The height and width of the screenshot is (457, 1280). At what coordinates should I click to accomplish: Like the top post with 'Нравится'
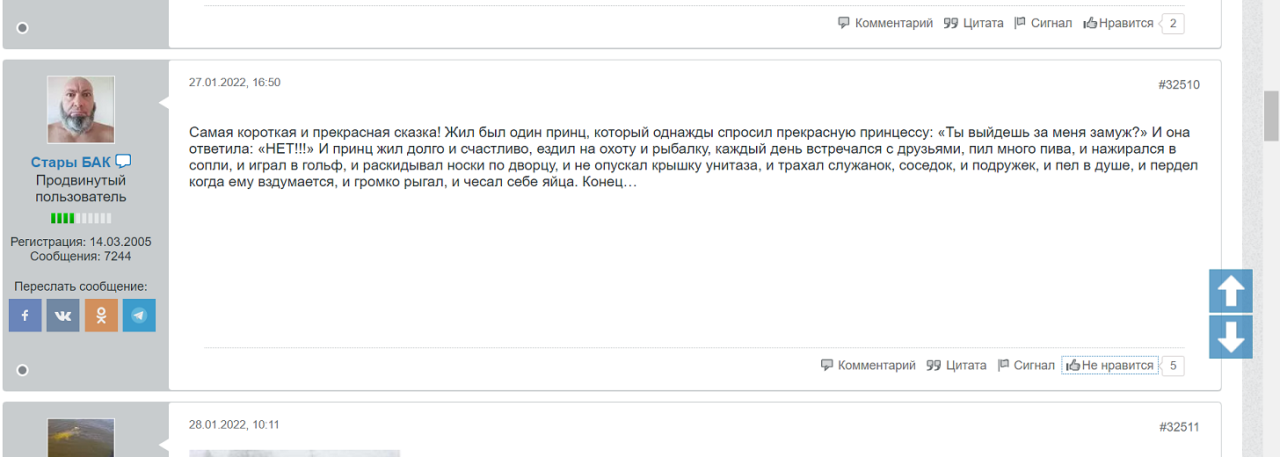click(x=1119, y=23)
